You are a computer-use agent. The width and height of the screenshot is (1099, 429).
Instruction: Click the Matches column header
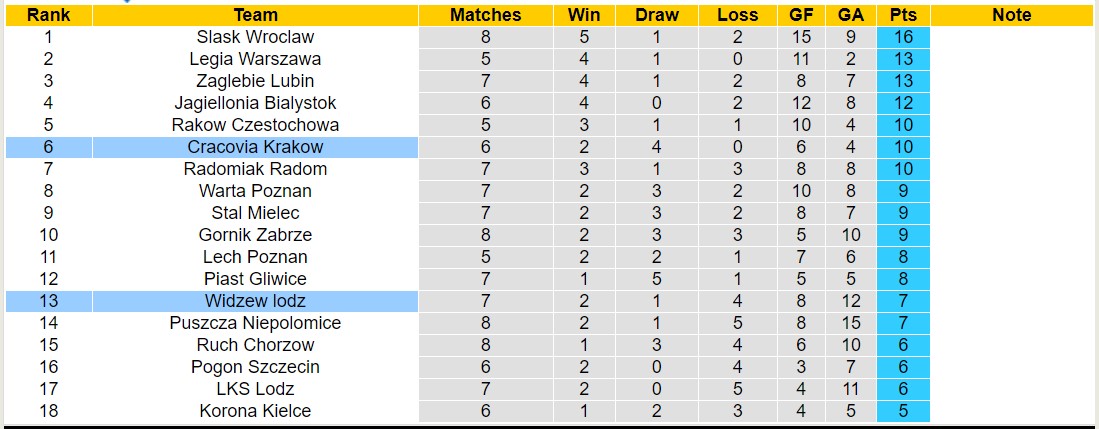[x=485, y=15]
